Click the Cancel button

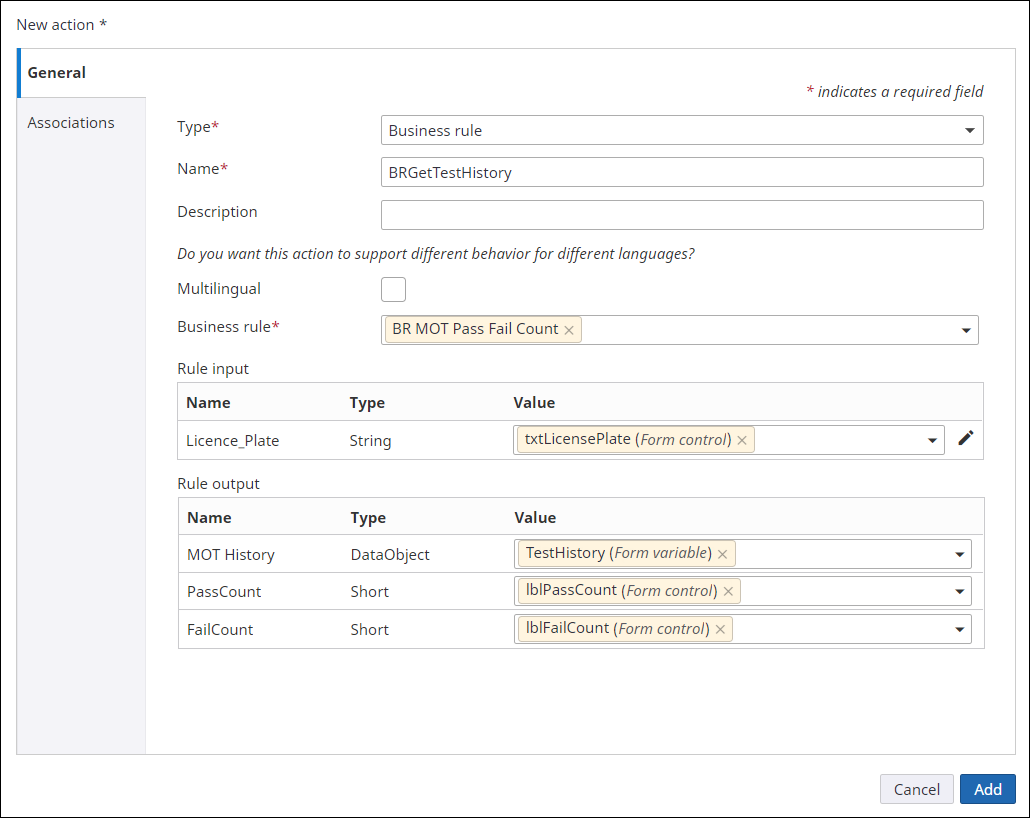916,789
